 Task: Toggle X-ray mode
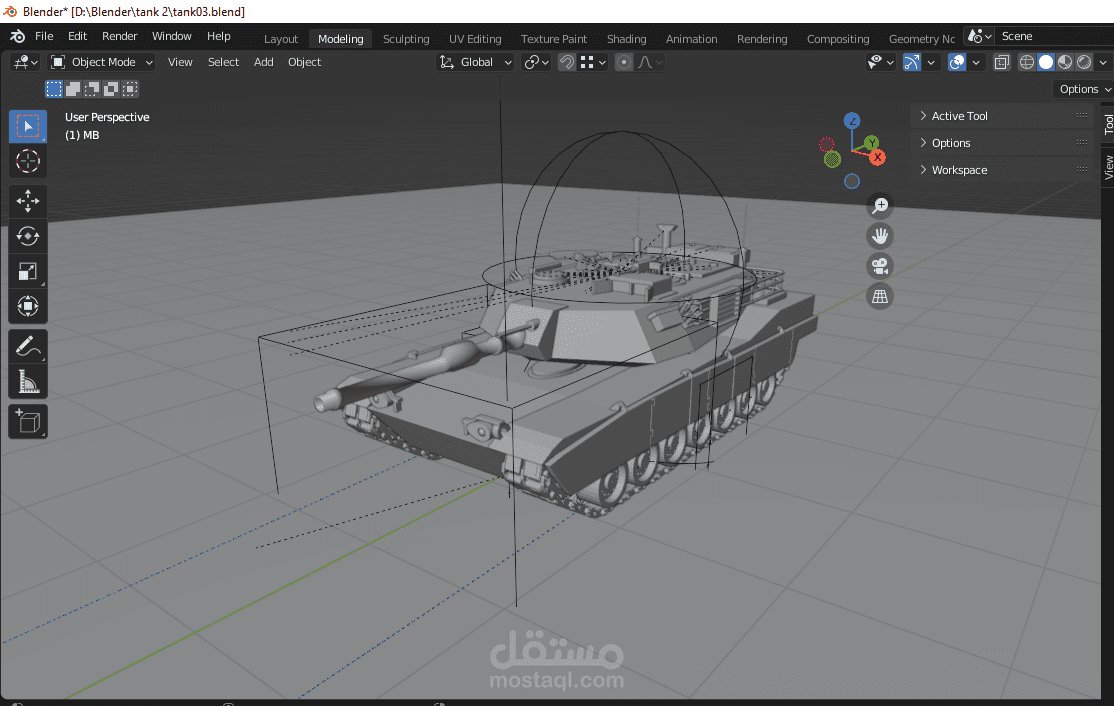[x=1002, y=63]
